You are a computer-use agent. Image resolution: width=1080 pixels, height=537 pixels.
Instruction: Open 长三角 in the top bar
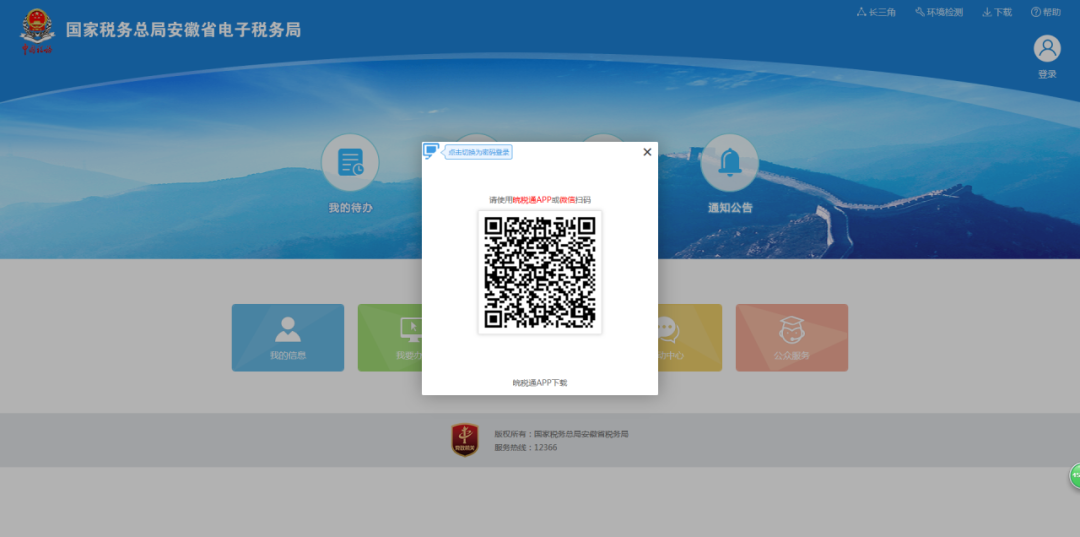876,12
